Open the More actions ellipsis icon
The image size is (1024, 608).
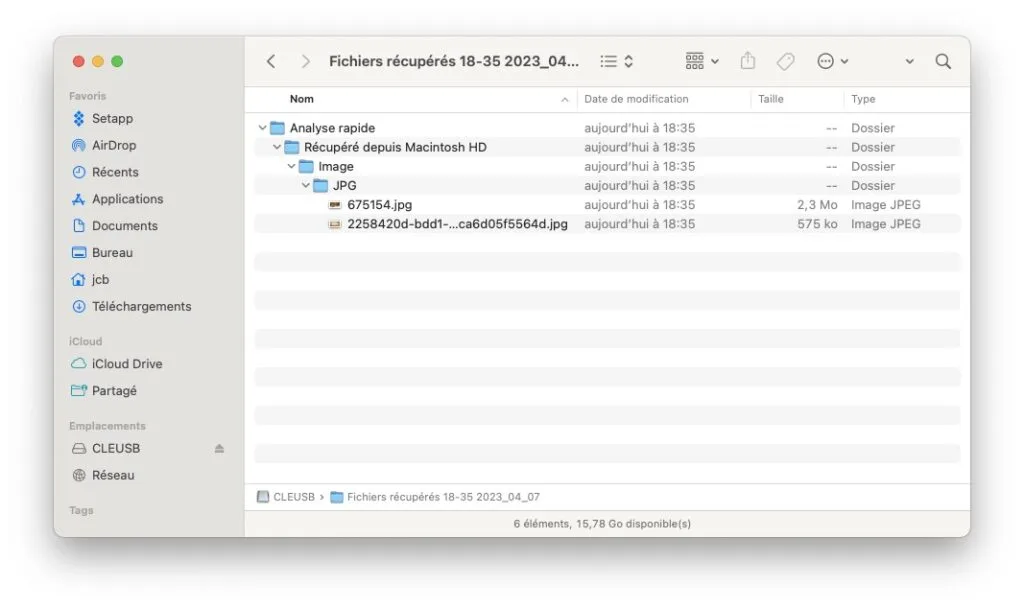coord(826,61)
